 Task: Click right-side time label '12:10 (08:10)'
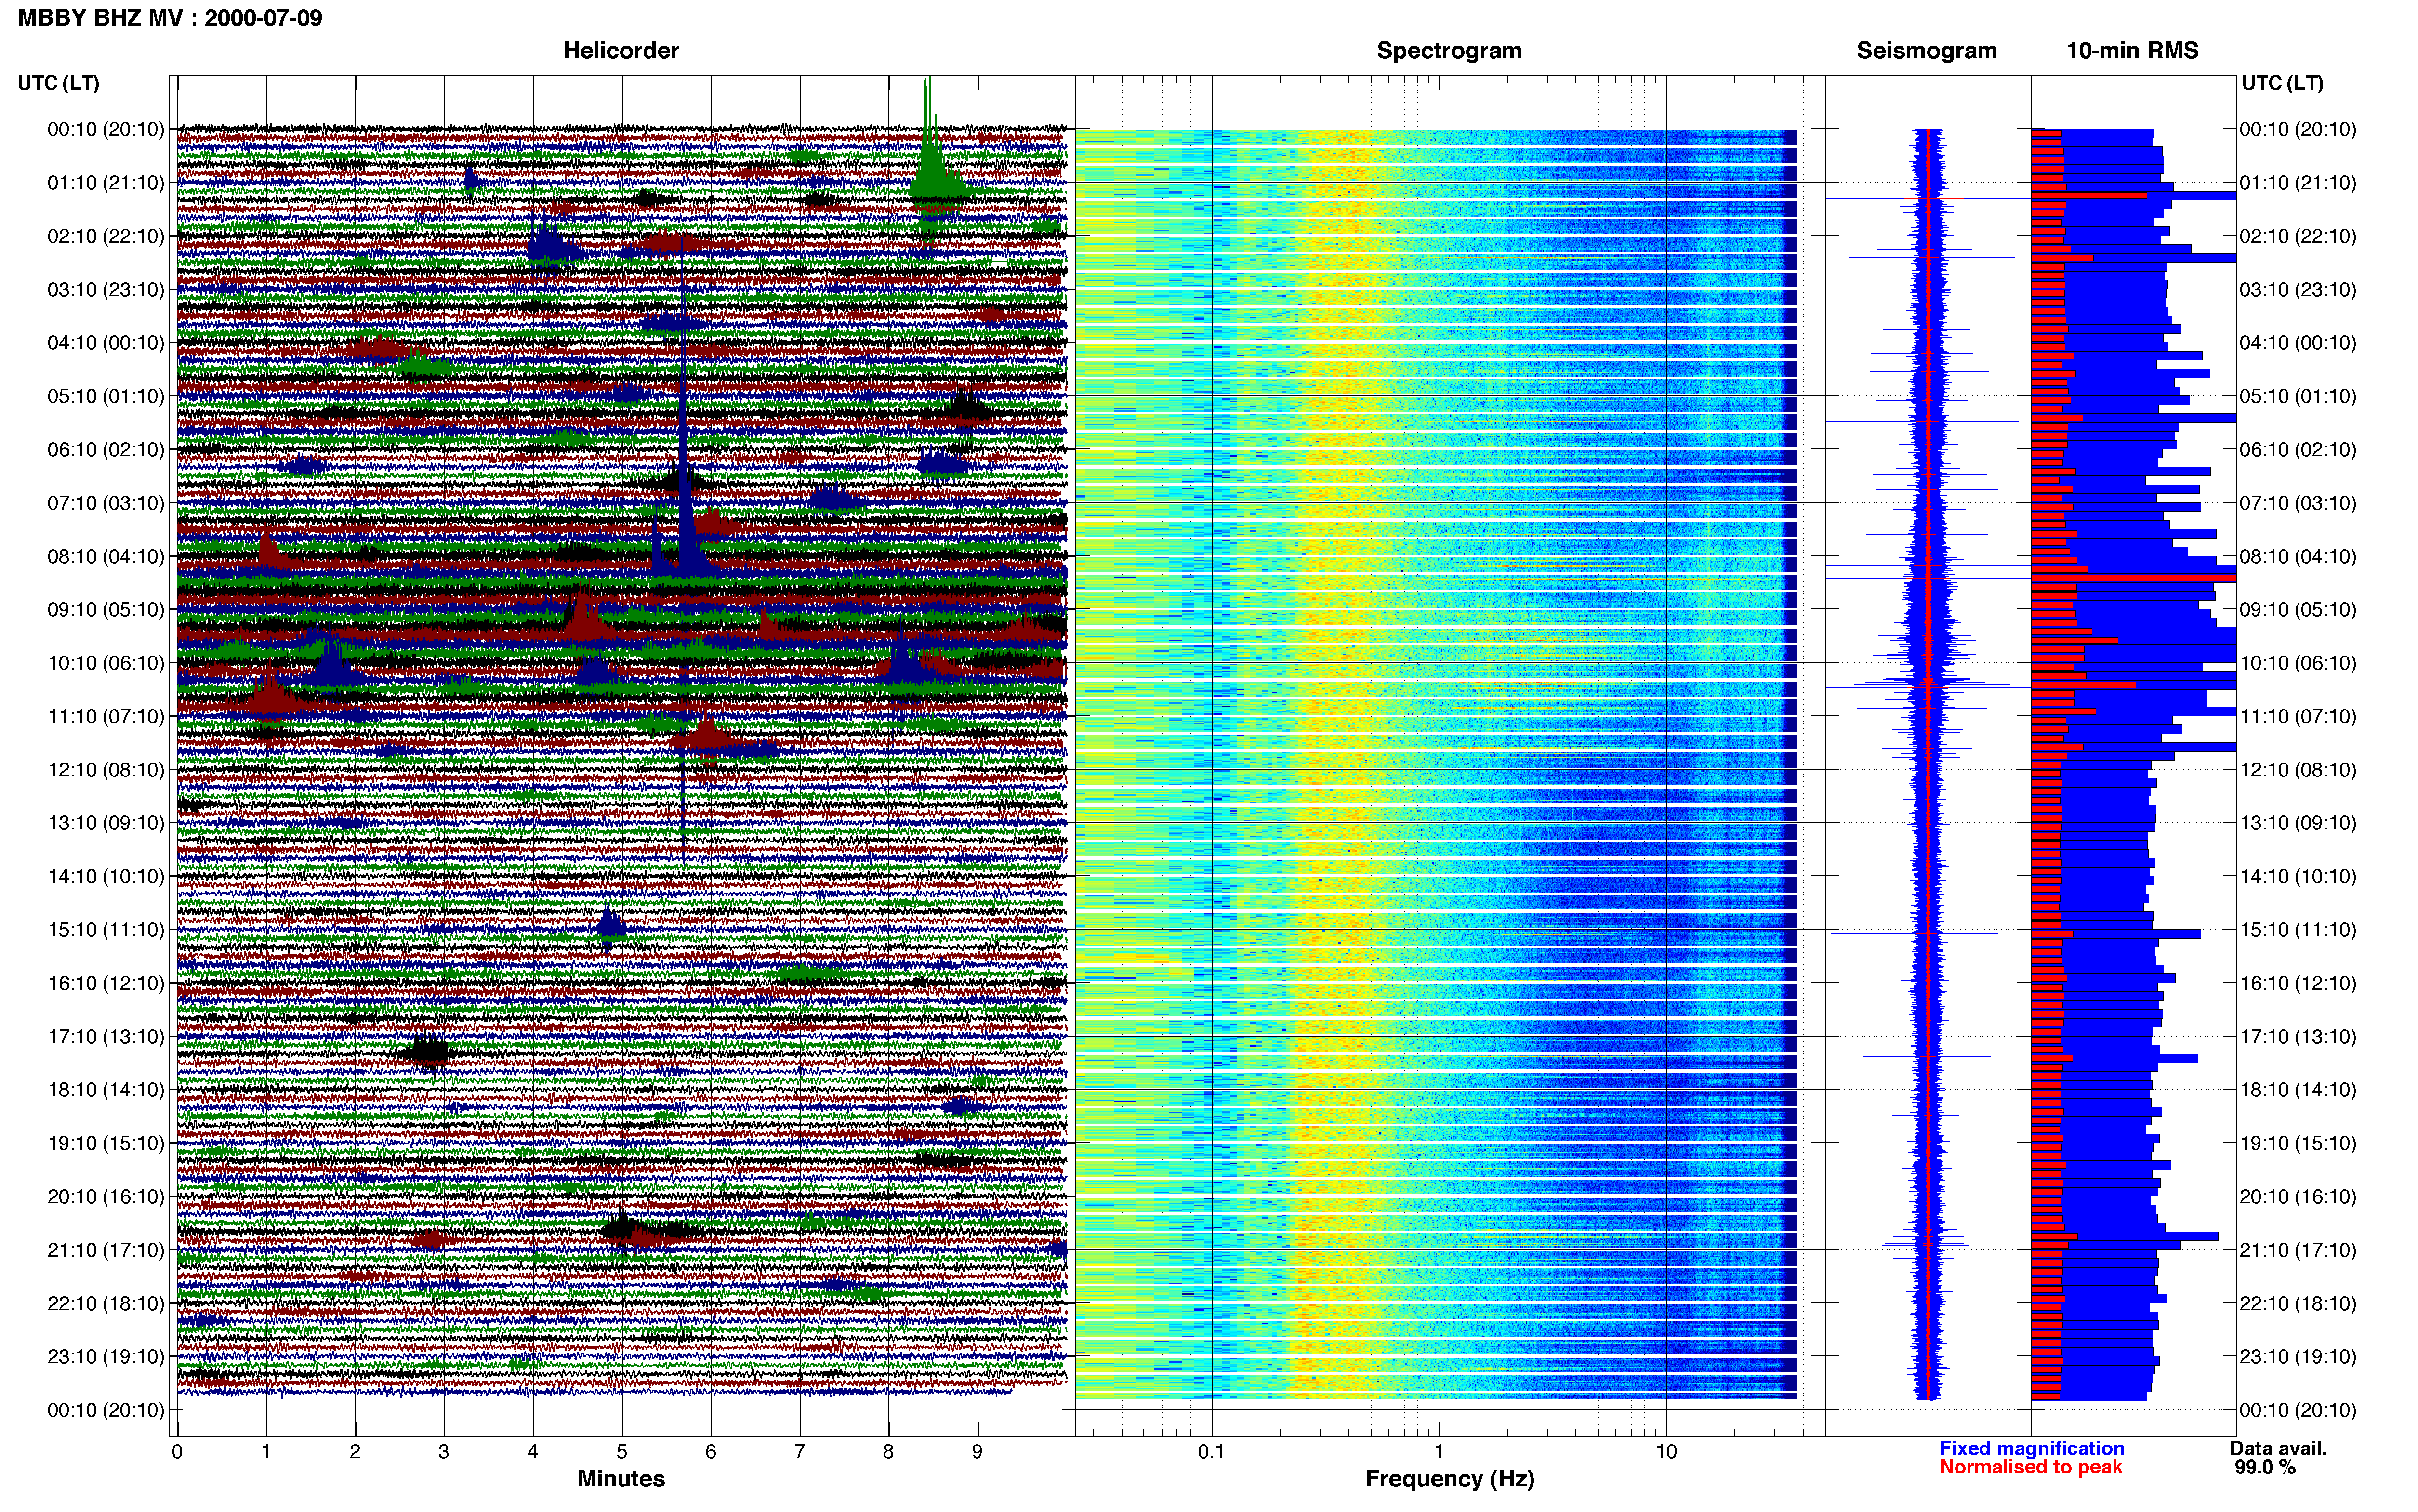[x=2298, y=770]
